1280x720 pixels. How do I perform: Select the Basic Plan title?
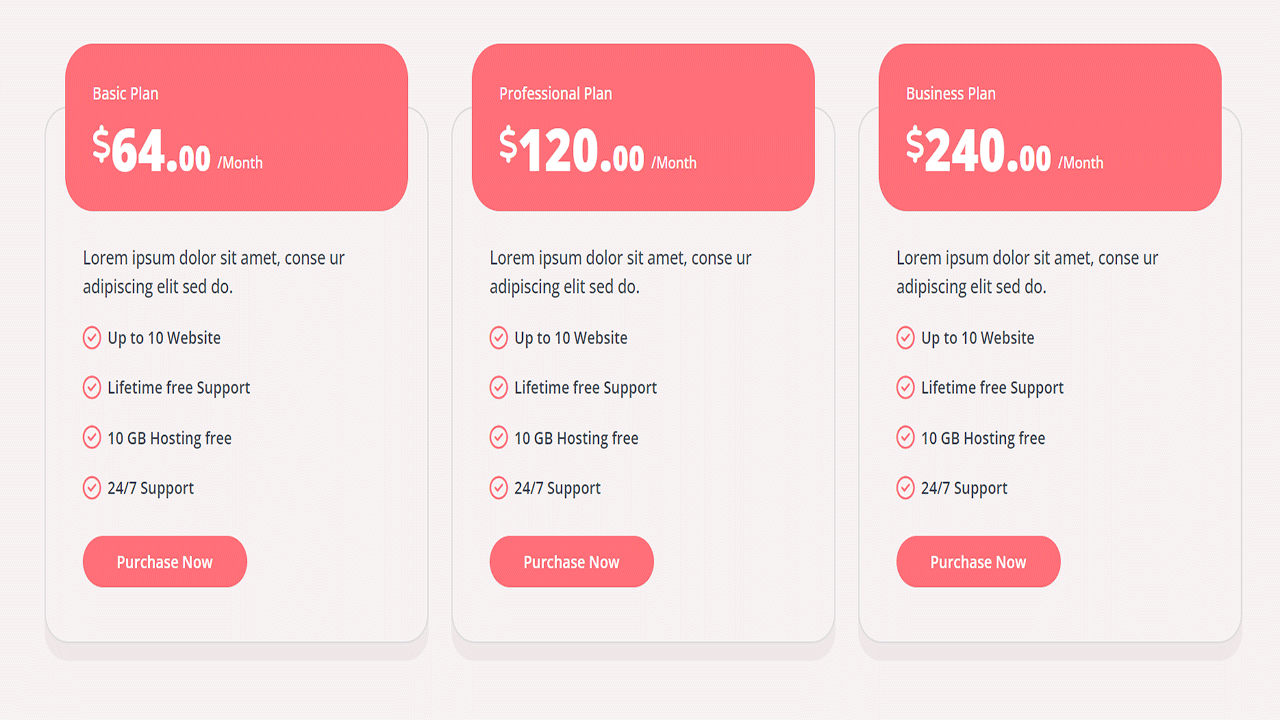pos(124,93)
